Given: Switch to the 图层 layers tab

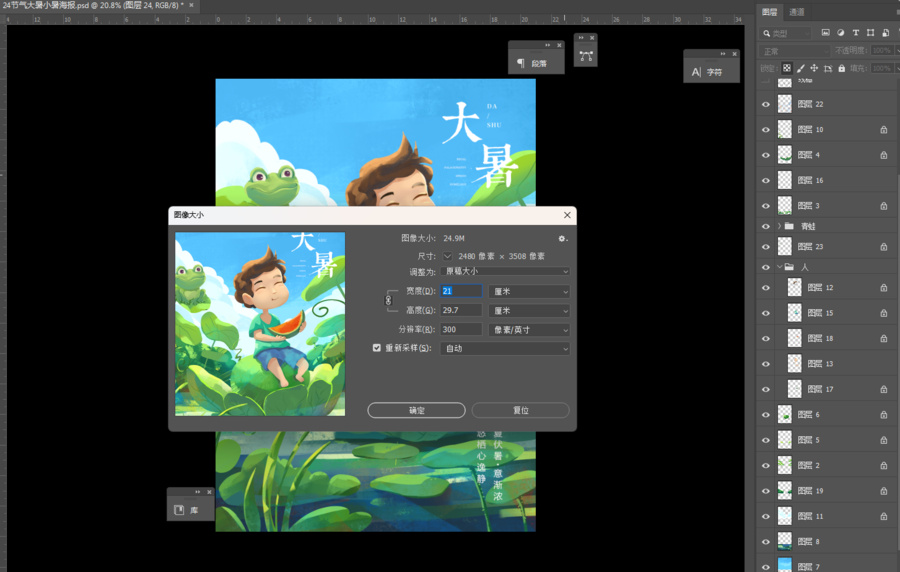Looking at the screenshot, I should [x=770, y=11].
